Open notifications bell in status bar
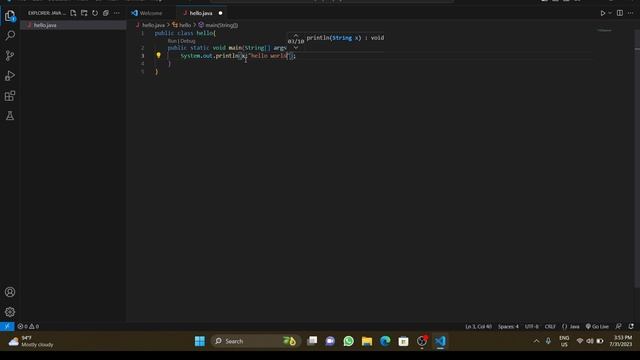This screenshot has width=640, height=360. (x=631, y=327)
